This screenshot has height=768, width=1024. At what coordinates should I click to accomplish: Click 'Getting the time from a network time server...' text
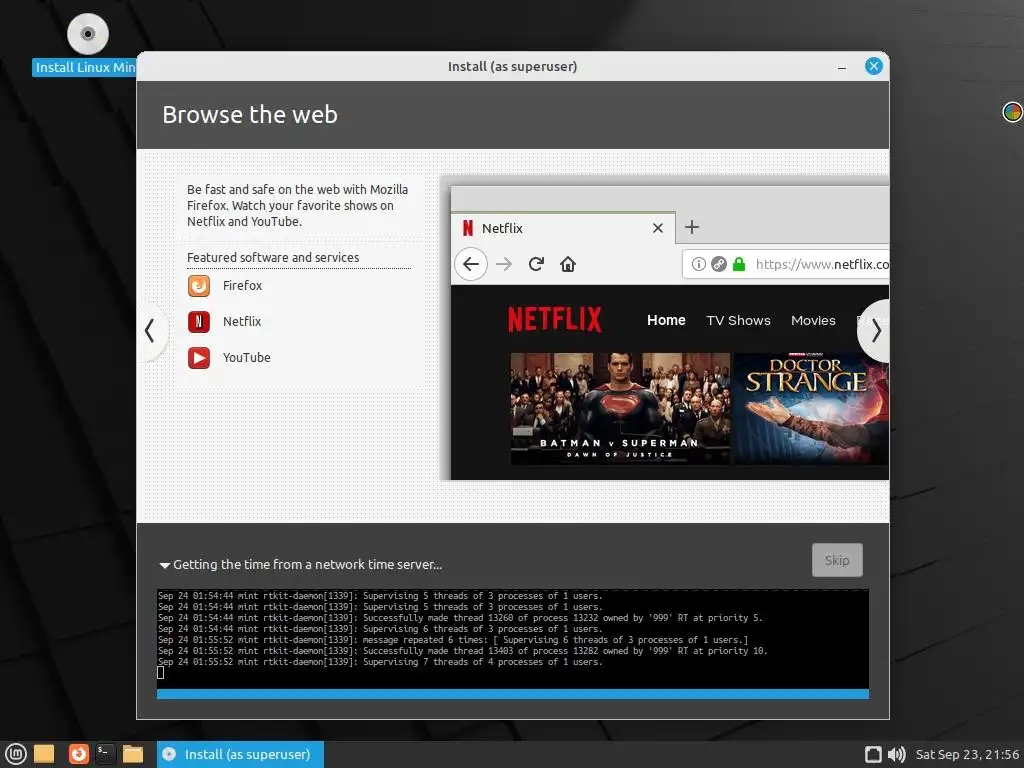[308, 565]
